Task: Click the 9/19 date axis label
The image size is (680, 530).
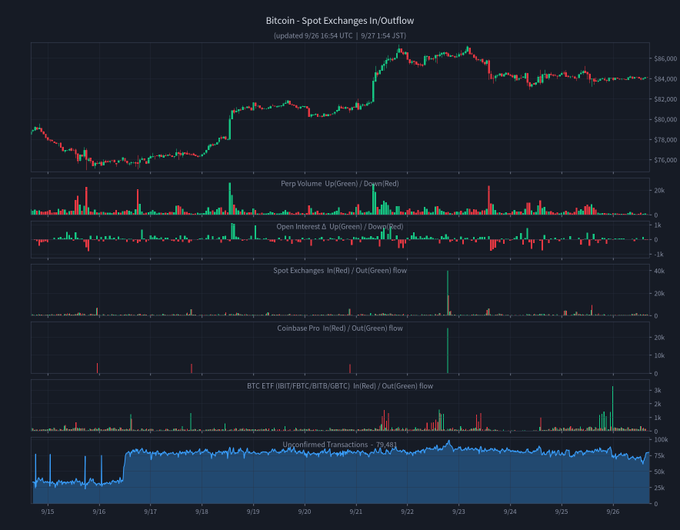Action: click(253, 511)
